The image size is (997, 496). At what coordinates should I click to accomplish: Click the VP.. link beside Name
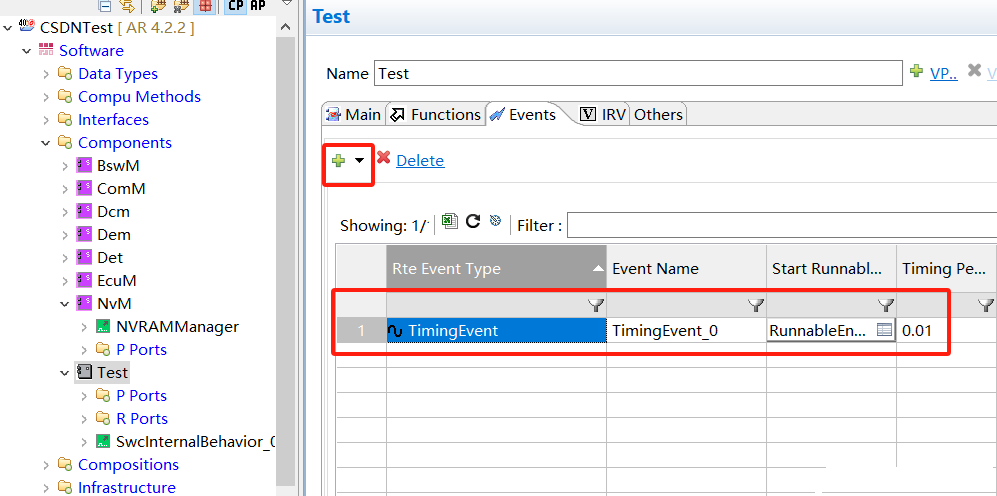(x=943, y=73)
